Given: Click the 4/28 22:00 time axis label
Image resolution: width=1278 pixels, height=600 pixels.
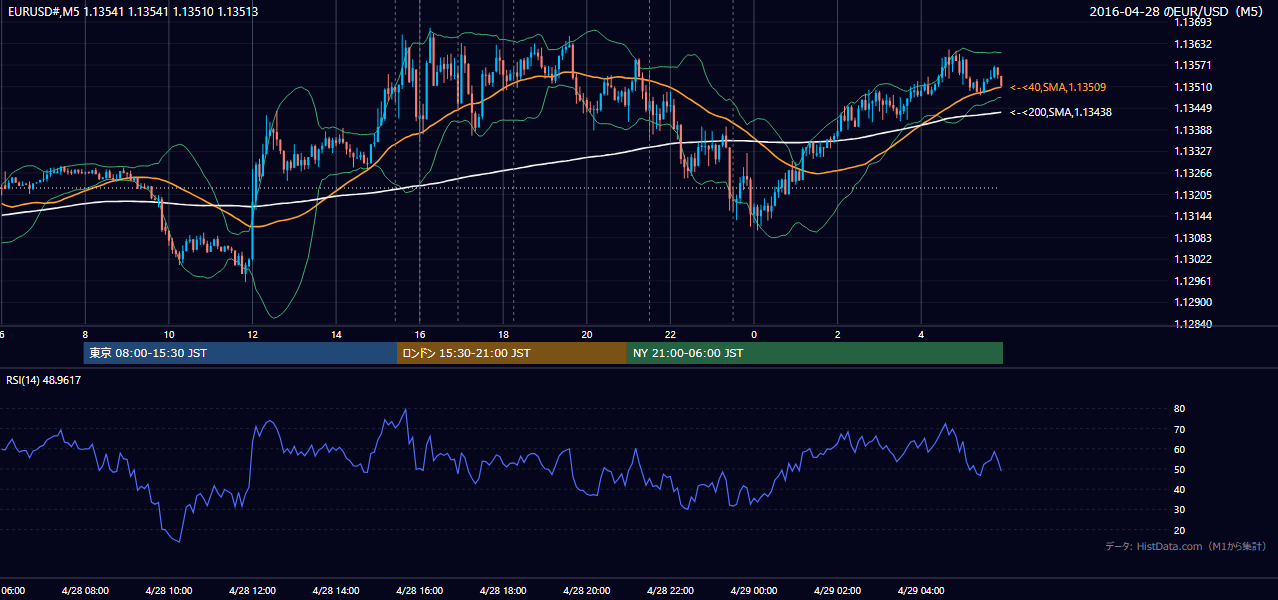Looking at the screenshot, I should [669, 590].
